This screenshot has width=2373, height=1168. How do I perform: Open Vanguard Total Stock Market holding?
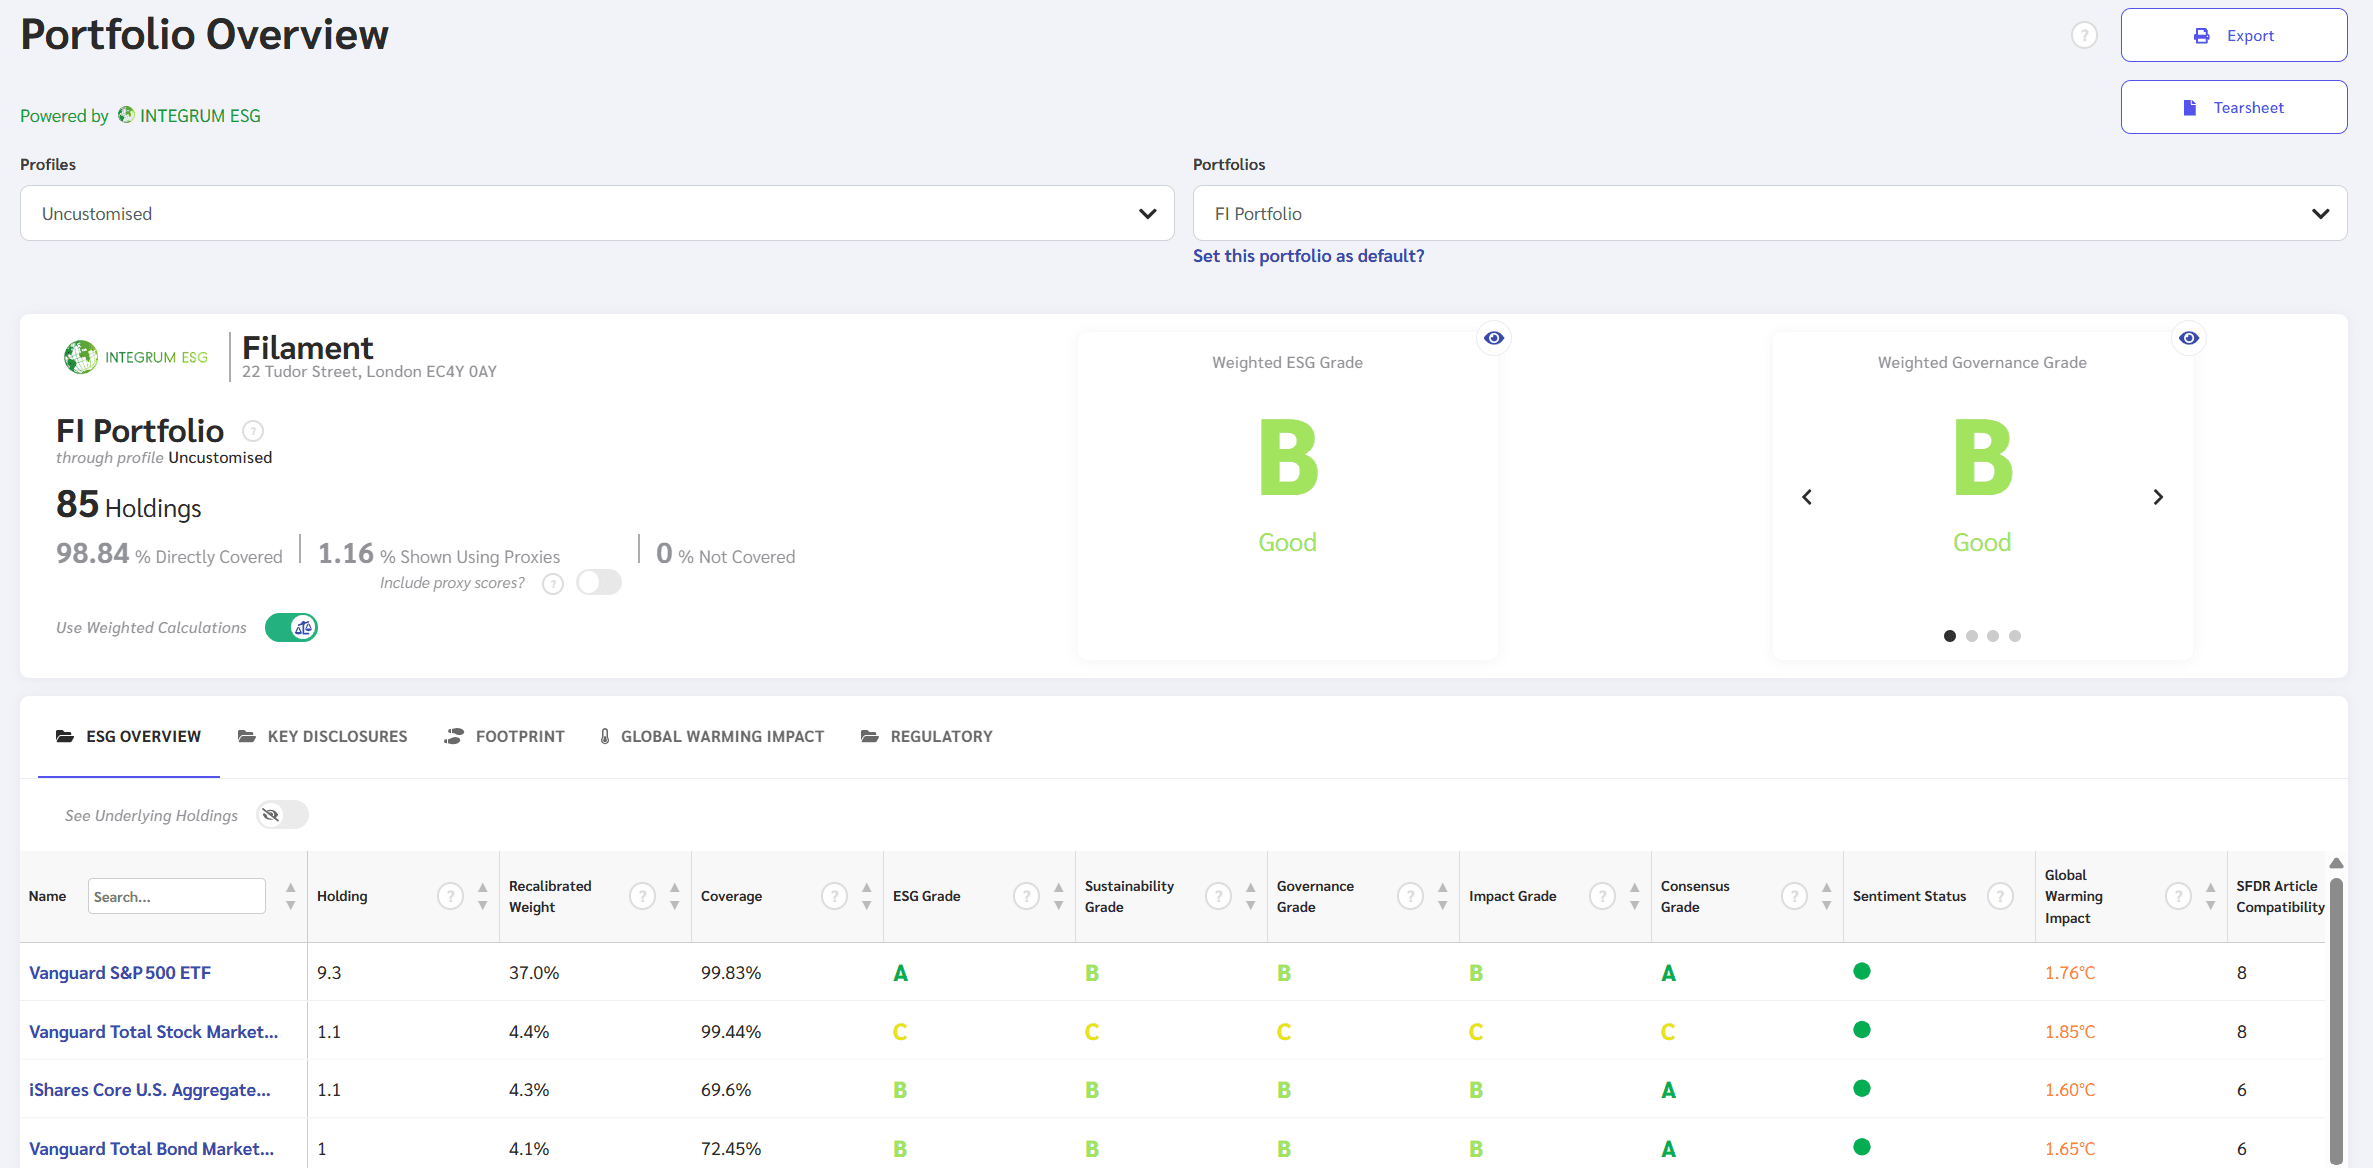pyautogui.click(x=154, y=1032)
